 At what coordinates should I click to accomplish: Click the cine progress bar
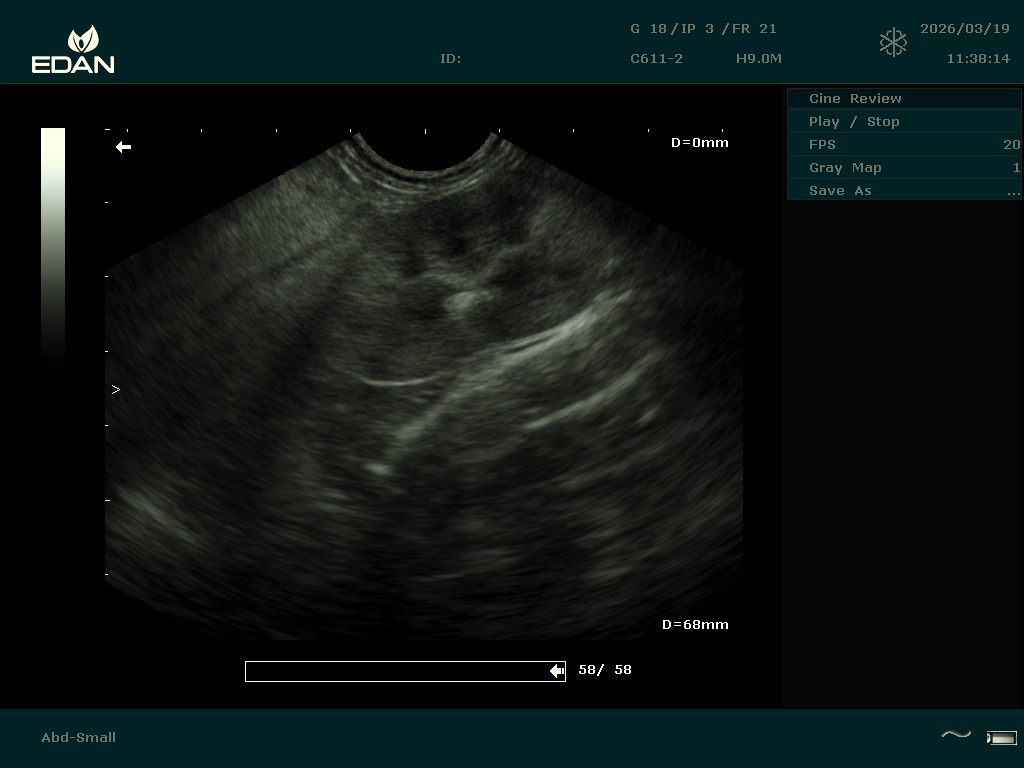coord(404,671)
